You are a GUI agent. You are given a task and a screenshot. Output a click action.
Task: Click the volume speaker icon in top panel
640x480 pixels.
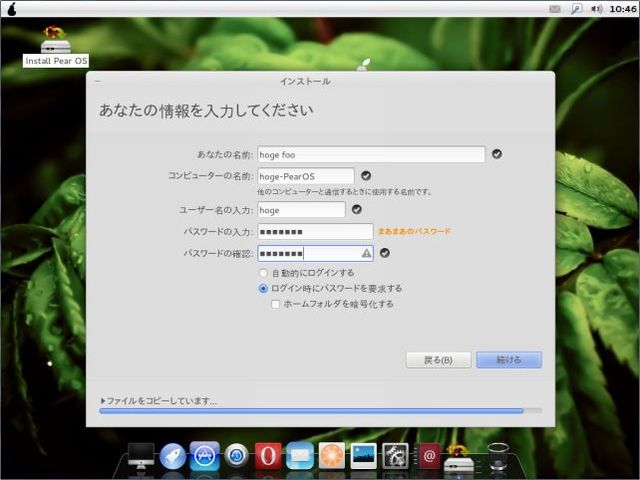click(x=597, y=9)
